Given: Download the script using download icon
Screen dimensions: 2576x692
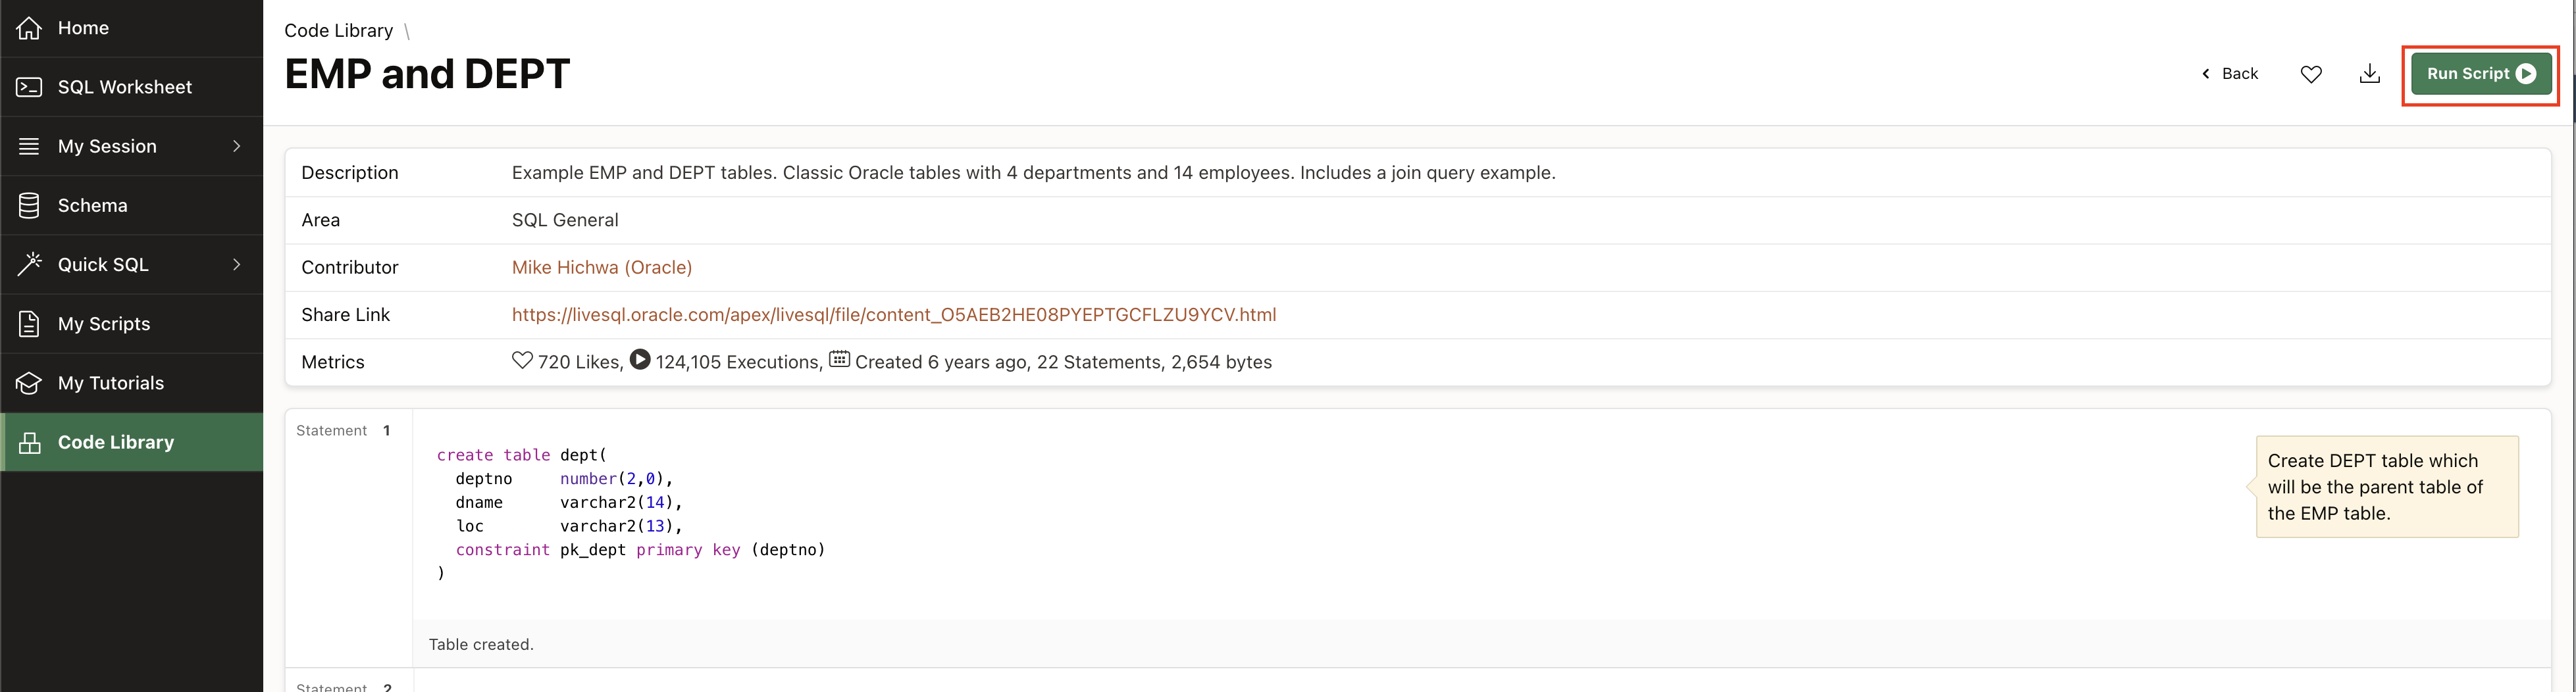Looking at the screenshot, I should (2369, 74).
